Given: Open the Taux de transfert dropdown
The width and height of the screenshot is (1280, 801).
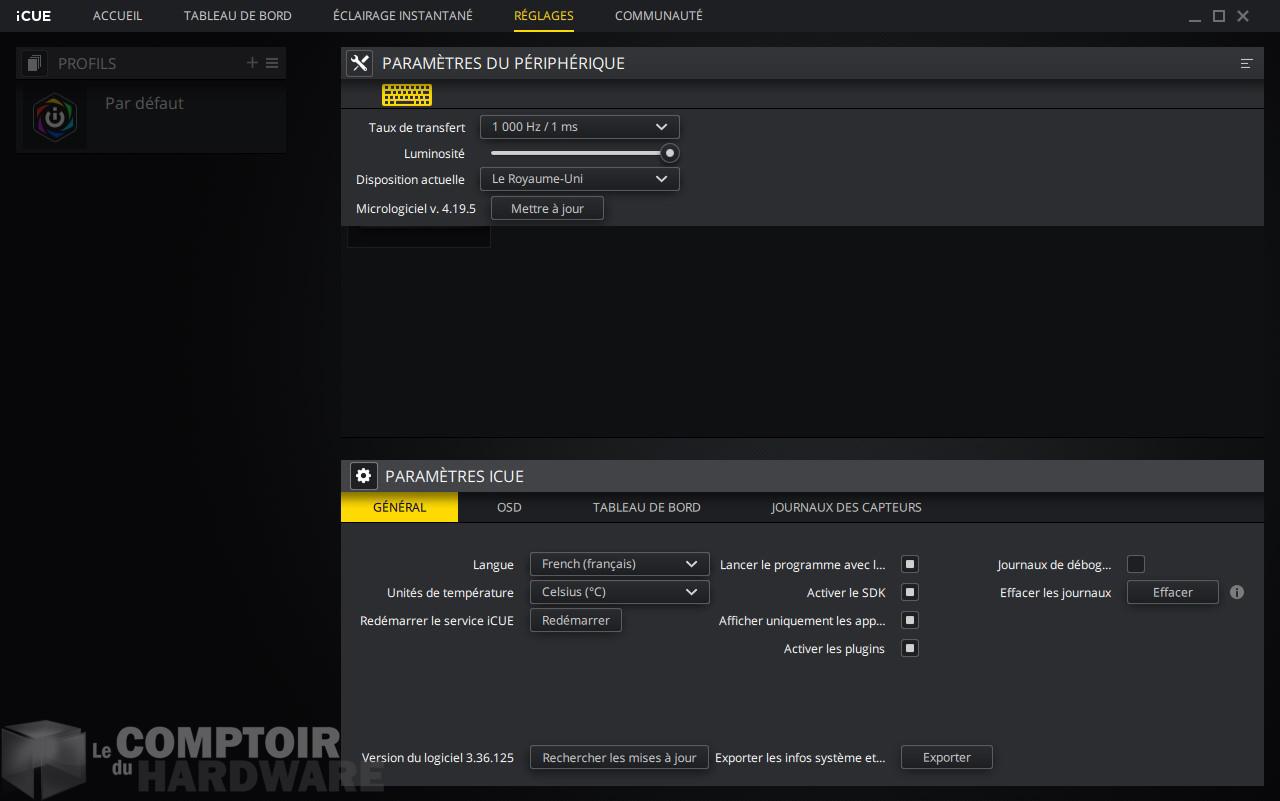Looking at the screenshot, I should (579, 127).
